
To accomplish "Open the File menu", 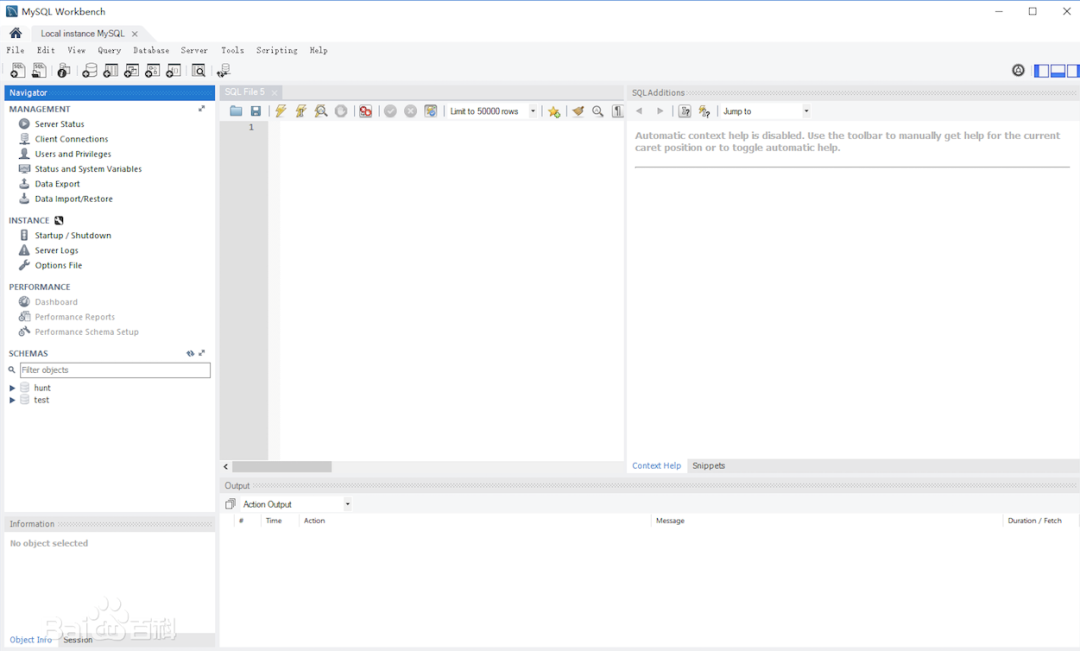I will coord(15,50).
